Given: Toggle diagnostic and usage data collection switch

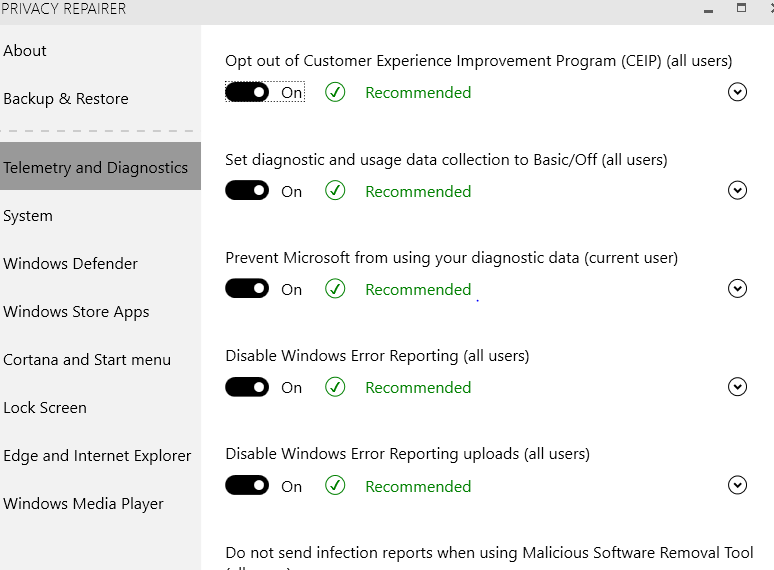Looking at the screenshot, I should pyautogui.click(x=247, y=190).
